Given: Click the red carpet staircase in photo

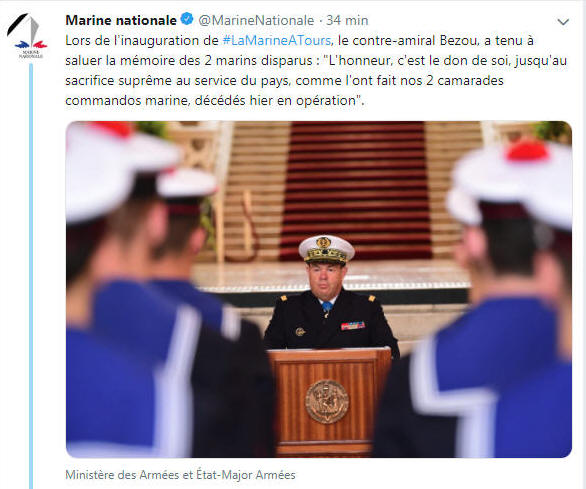Looking at the screenshot, I should click(x=357, y=191).
